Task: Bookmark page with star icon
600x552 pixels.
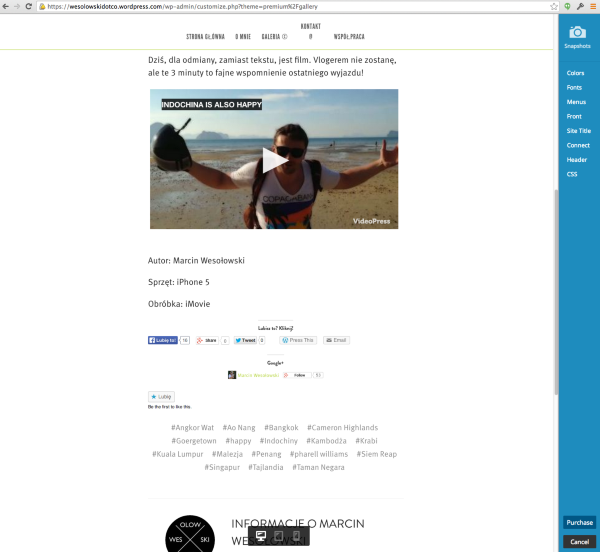Action: [x=554, y=6]
